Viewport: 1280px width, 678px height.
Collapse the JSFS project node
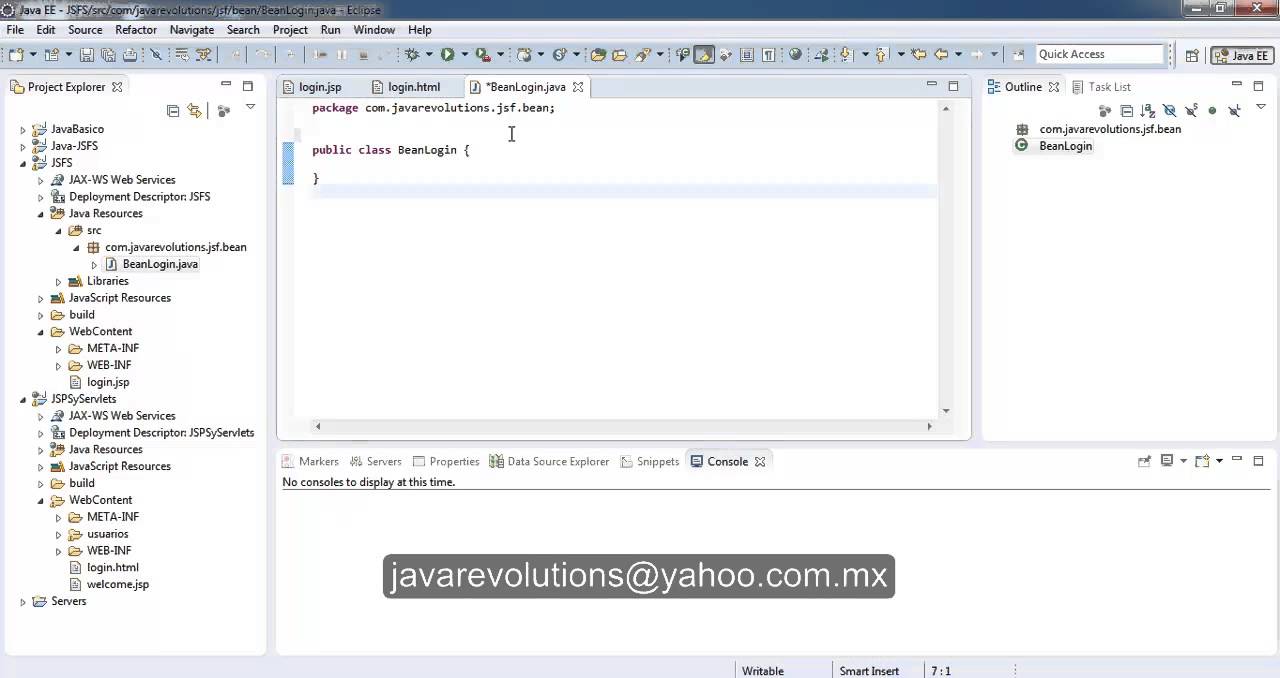click(23, 163)
